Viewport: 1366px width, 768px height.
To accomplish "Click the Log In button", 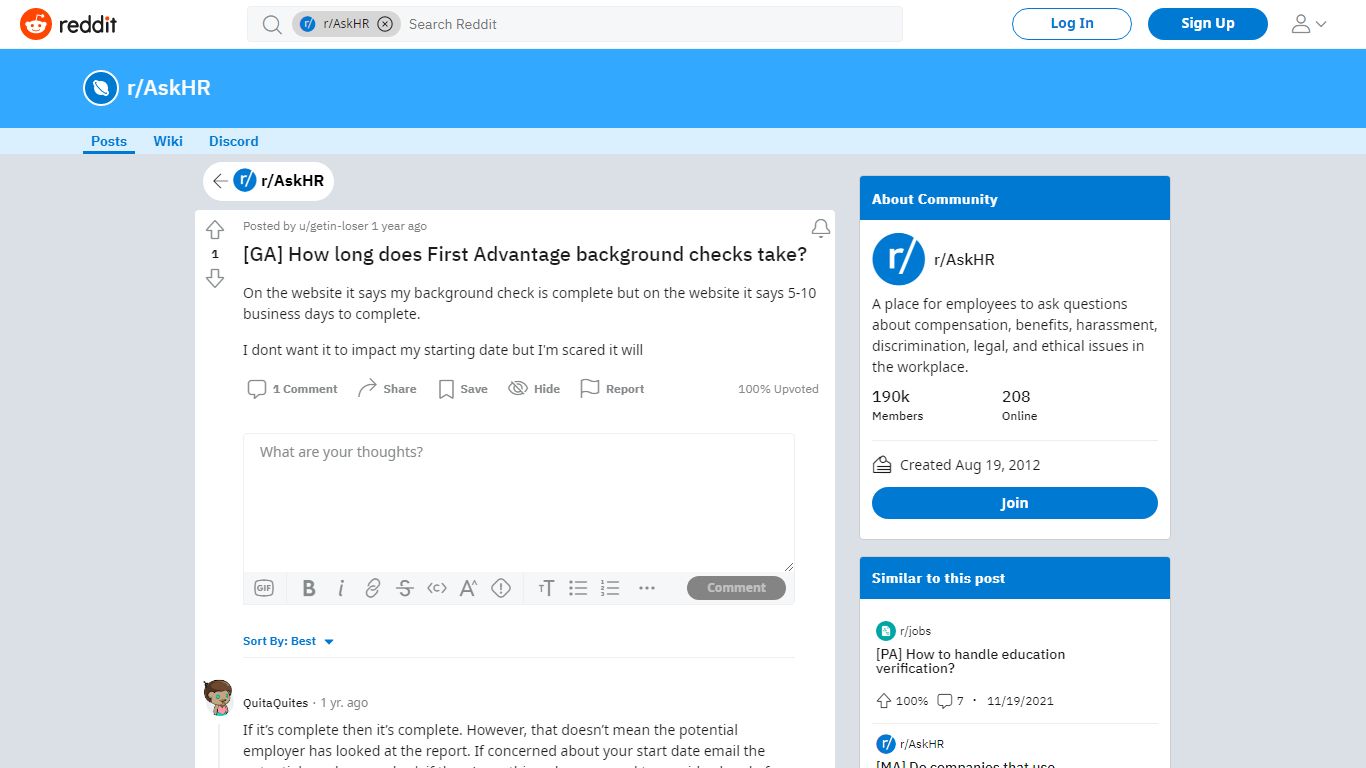I will [x=1072, y=24].
